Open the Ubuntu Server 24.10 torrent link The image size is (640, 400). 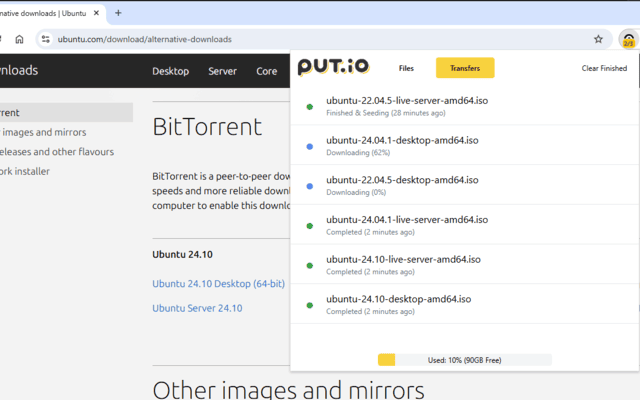pyautogui.click(x=197, y=308)
